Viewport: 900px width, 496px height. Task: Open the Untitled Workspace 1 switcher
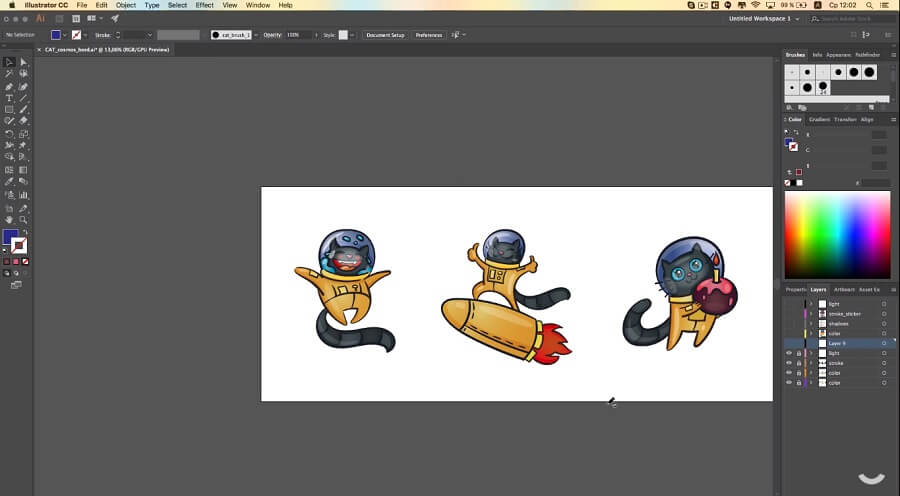[765, 18]
